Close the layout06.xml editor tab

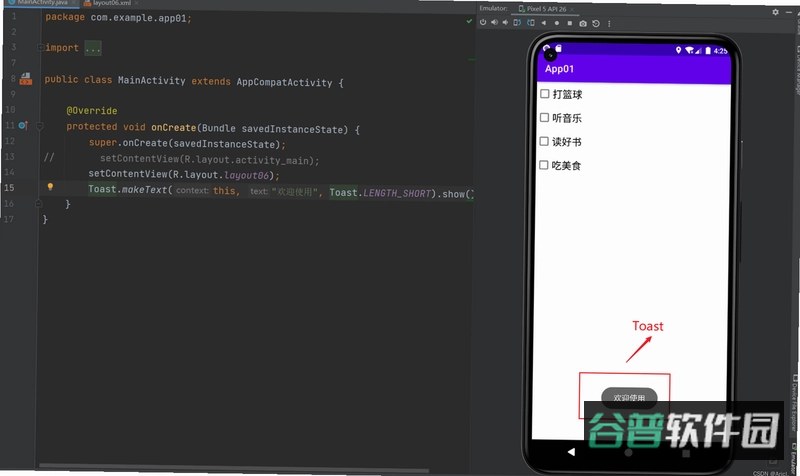[x=137, y=3]
